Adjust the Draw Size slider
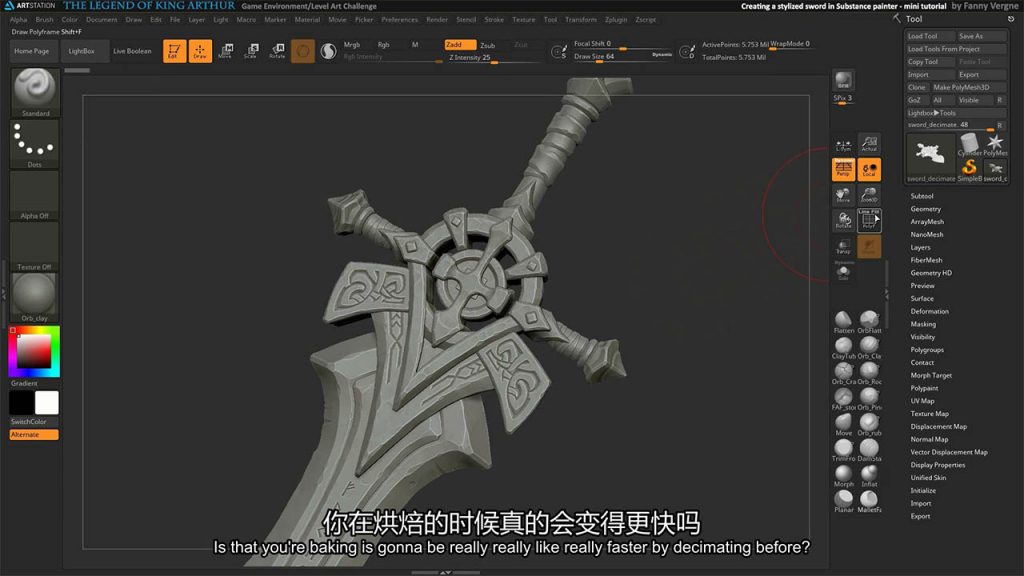Image resolution: width=1024 pixels, height=576 pixels. coord(622,57)
